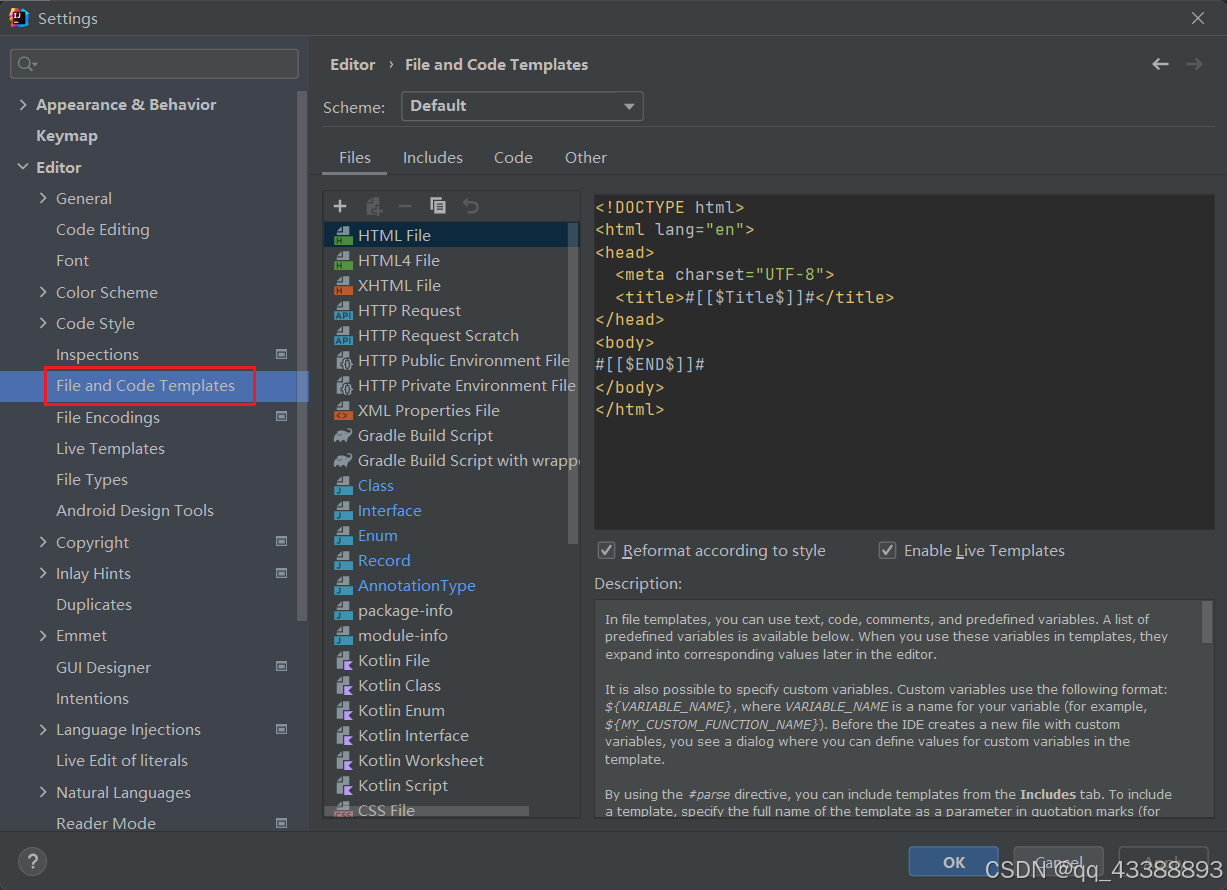Click the Kotlin File template icon
Image resolution: width=1227 pixels, height=890 pixels.
(x=343, y=660)
